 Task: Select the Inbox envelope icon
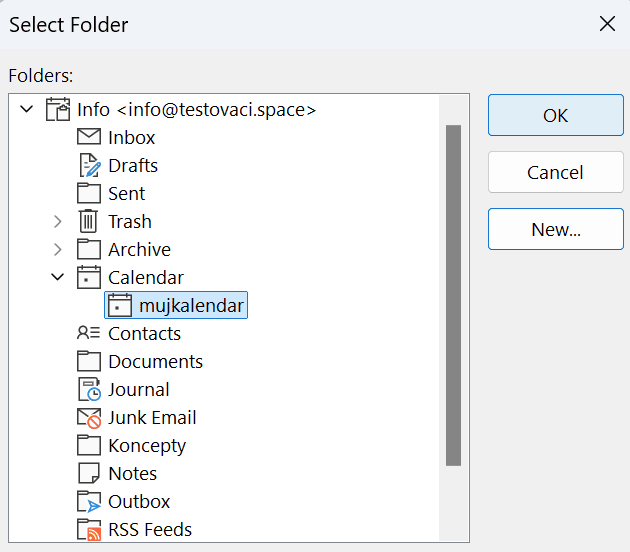(x=89, y=137)
